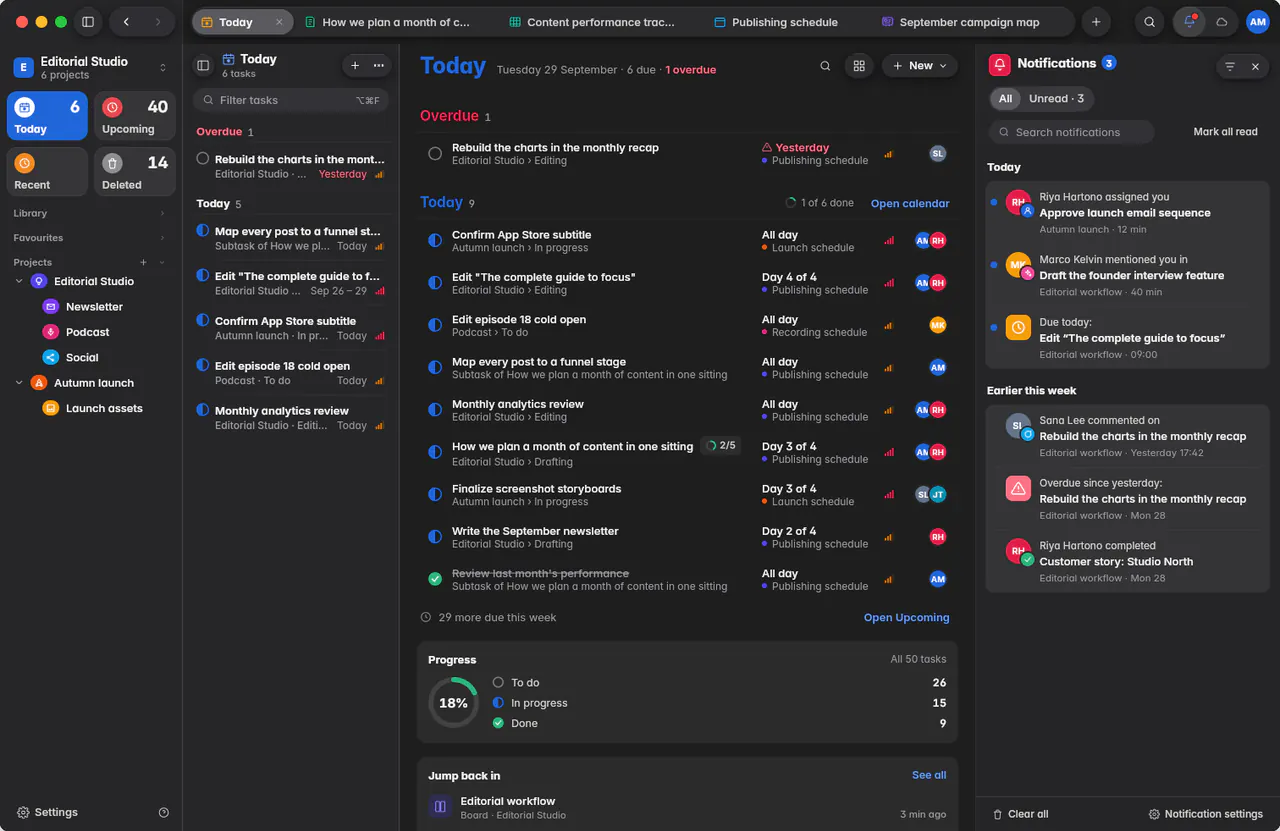Open help icon at sidebar bottom

pyautogui.click(x=164, y=813)
